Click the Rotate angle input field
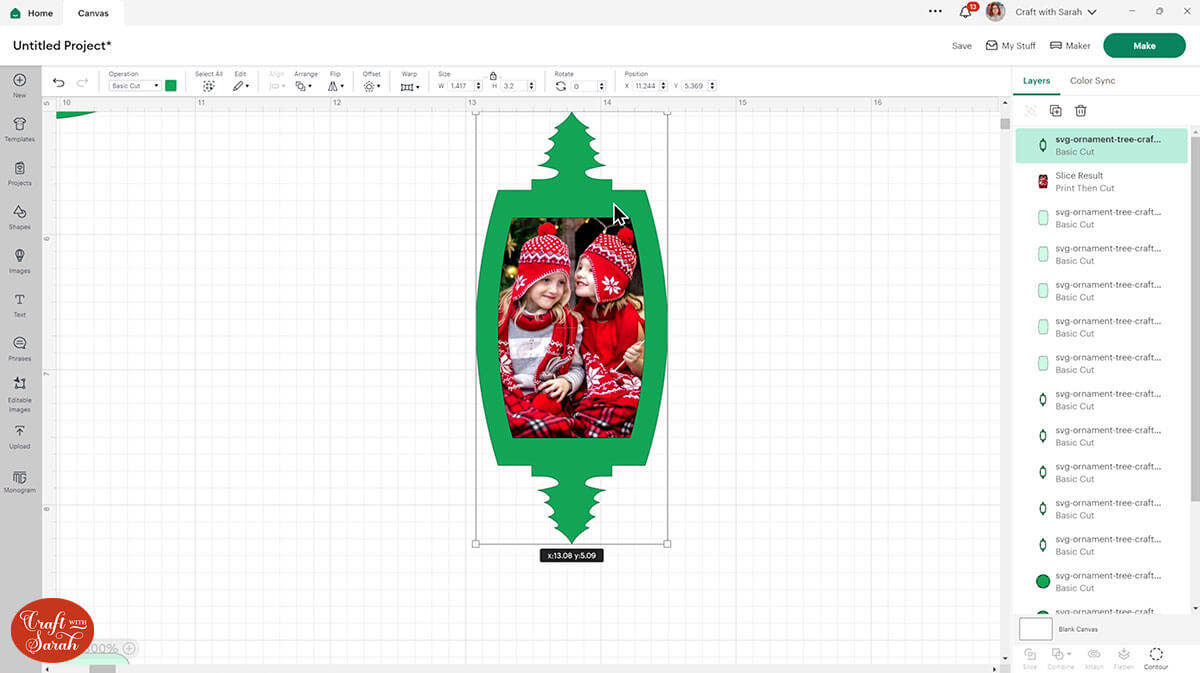The image size is (1200, 673). pyautogui.click(x=584, y=86)
